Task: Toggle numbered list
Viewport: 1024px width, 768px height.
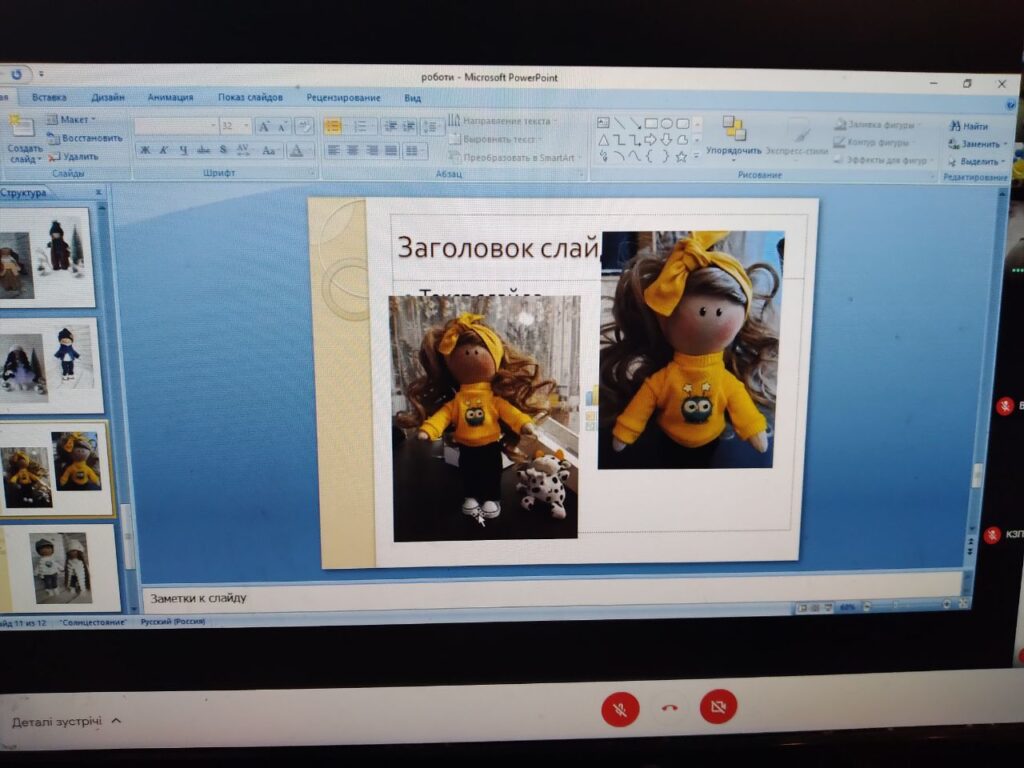Action: [x=360, y=126]
